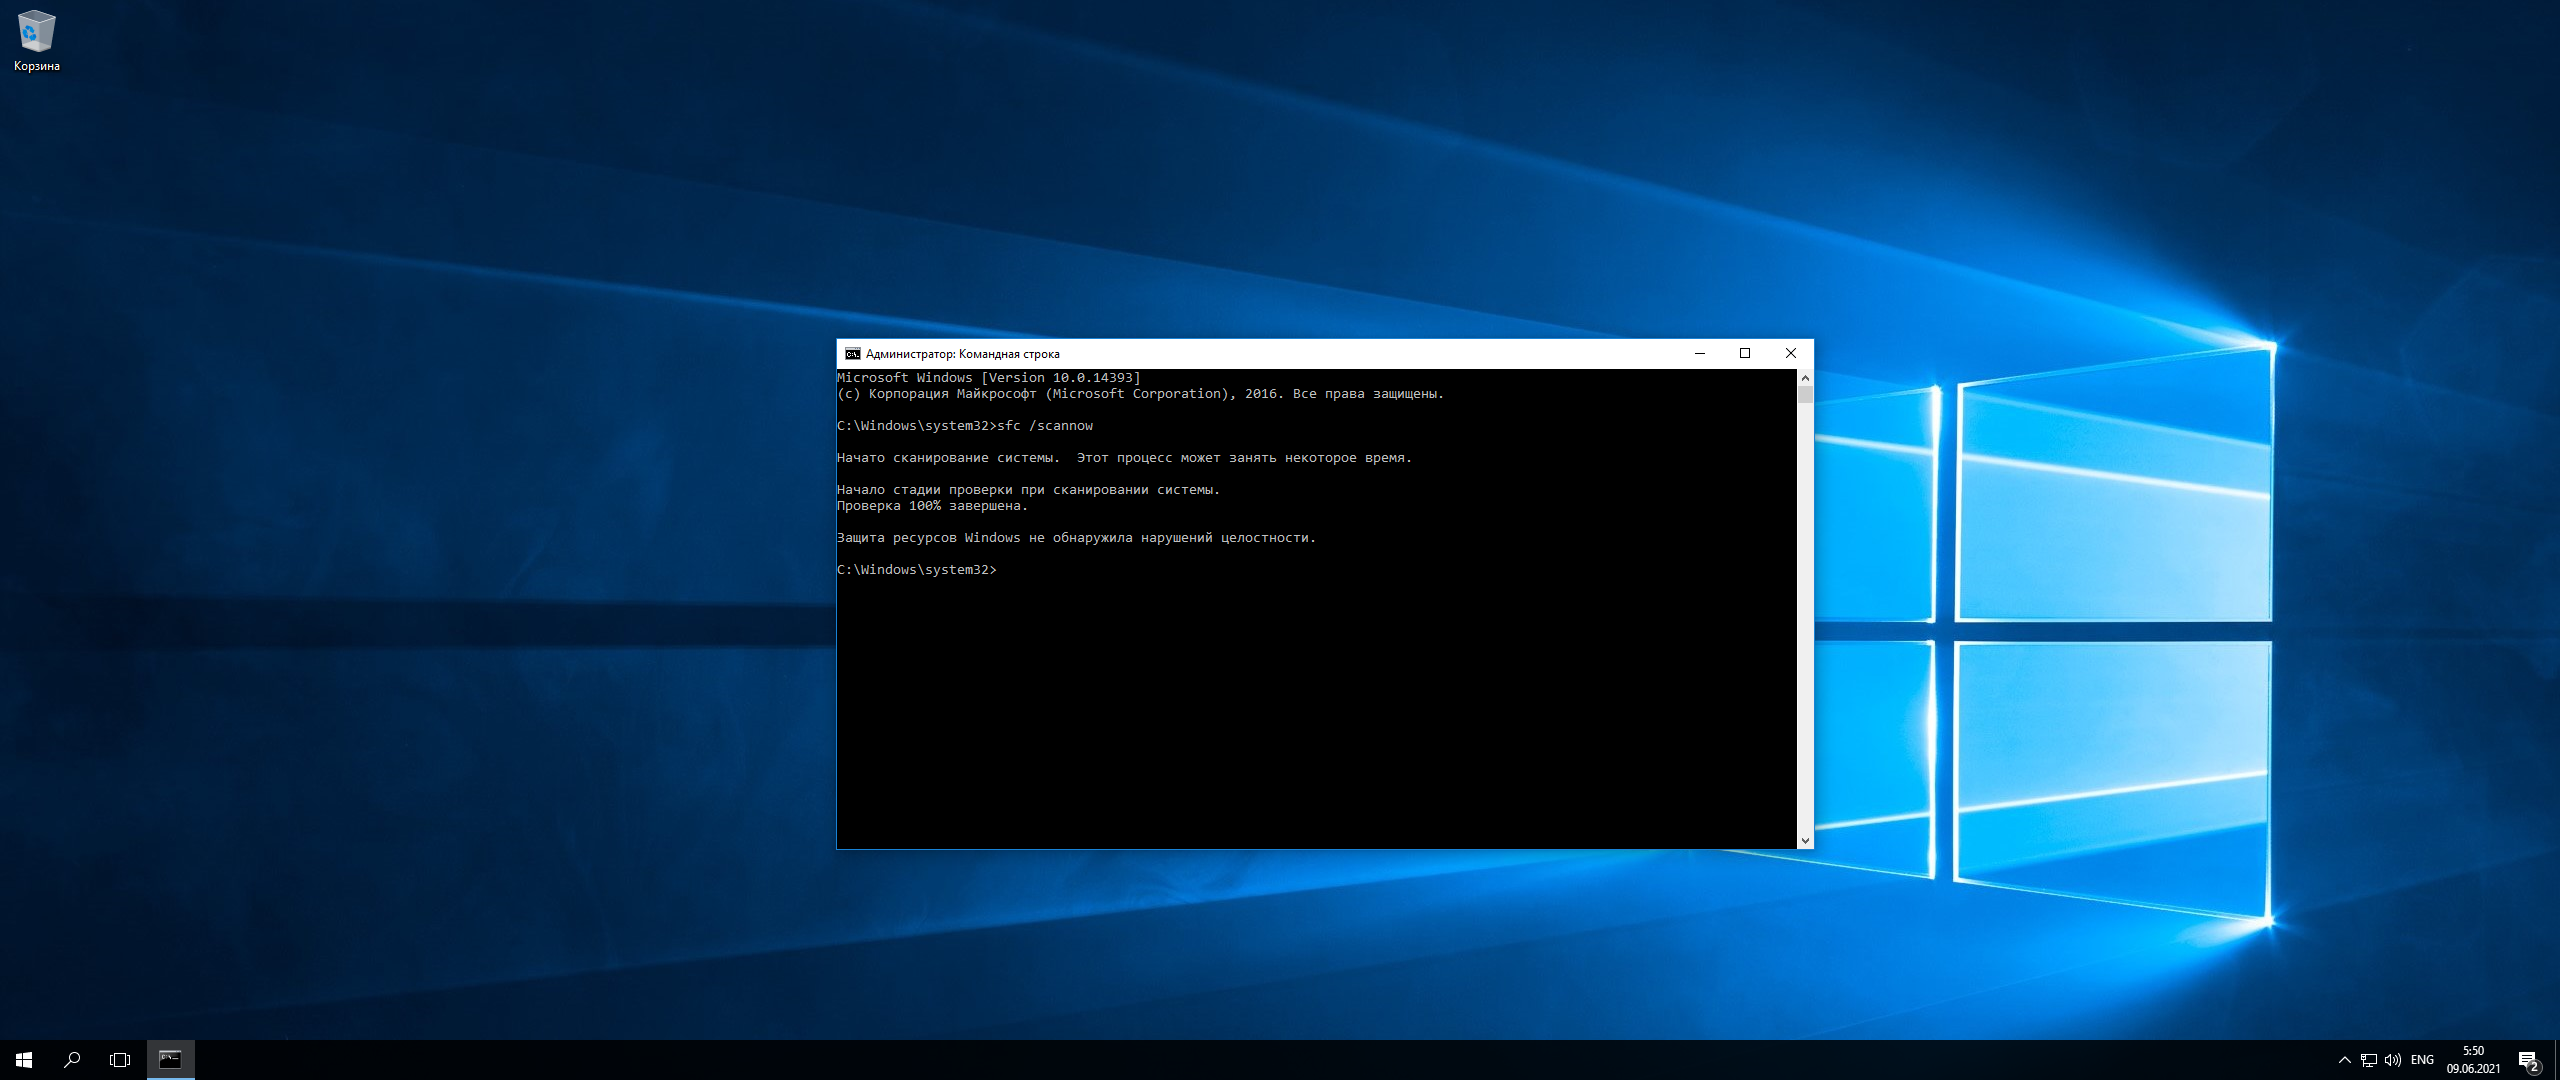
Task: Click the cmd icon in window title bar
Action: (852, 354)
